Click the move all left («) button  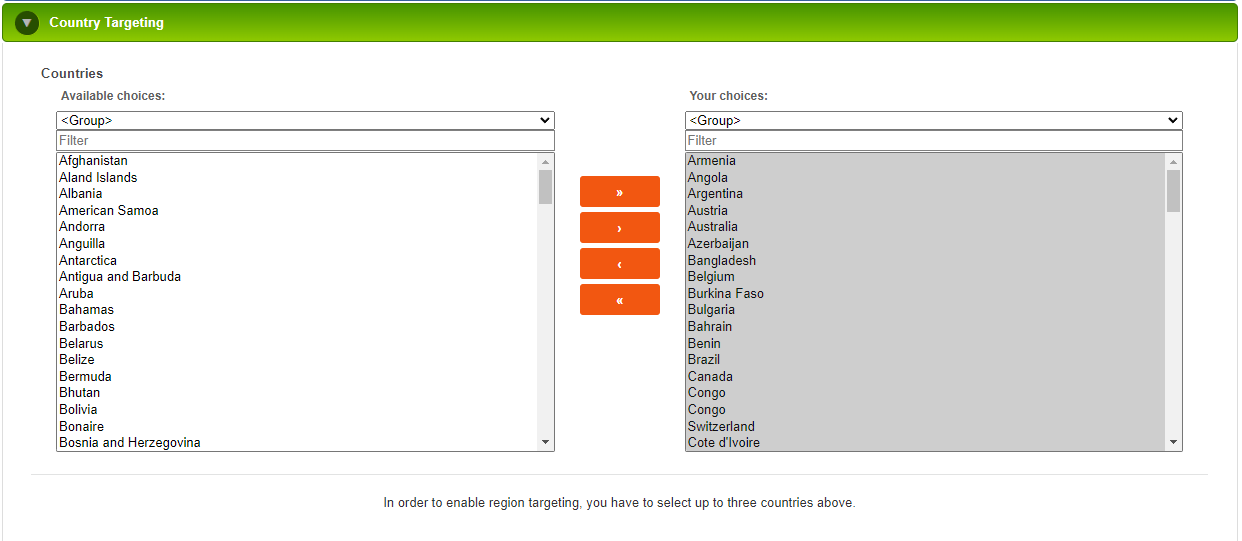pyautogui.click(x=620, y=300)
